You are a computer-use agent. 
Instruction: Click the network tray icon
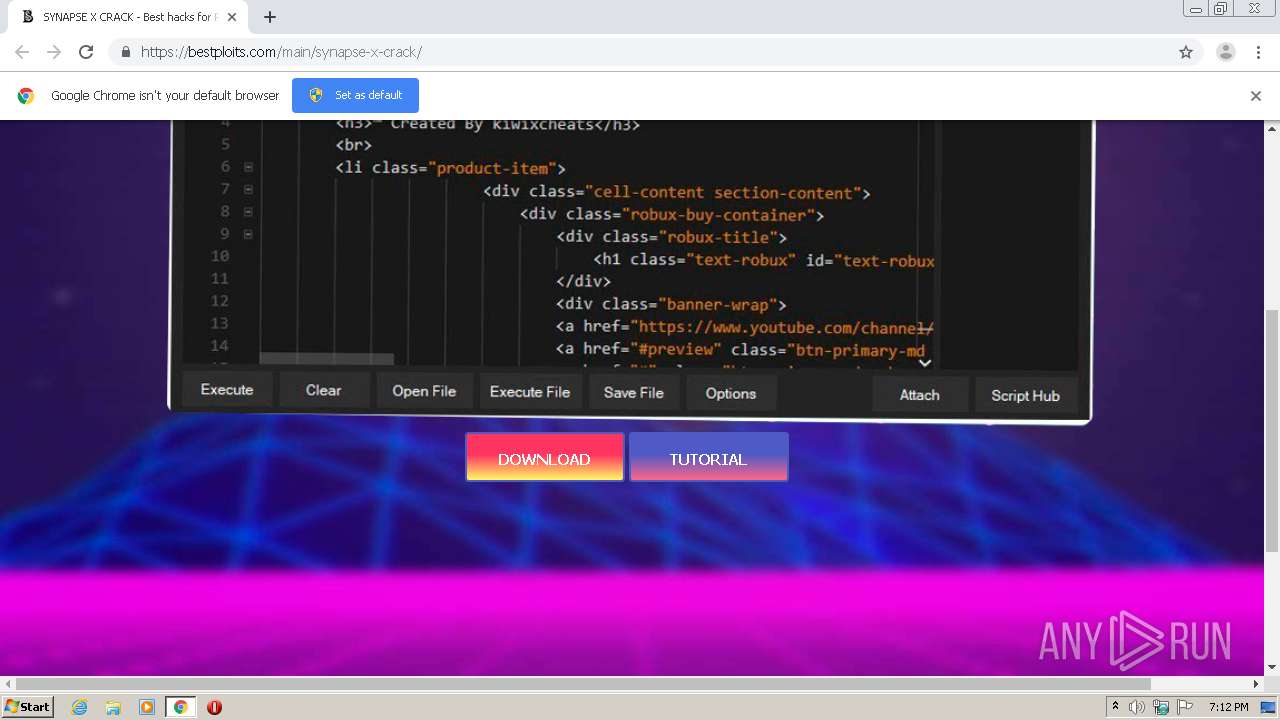pos(1161,707)
